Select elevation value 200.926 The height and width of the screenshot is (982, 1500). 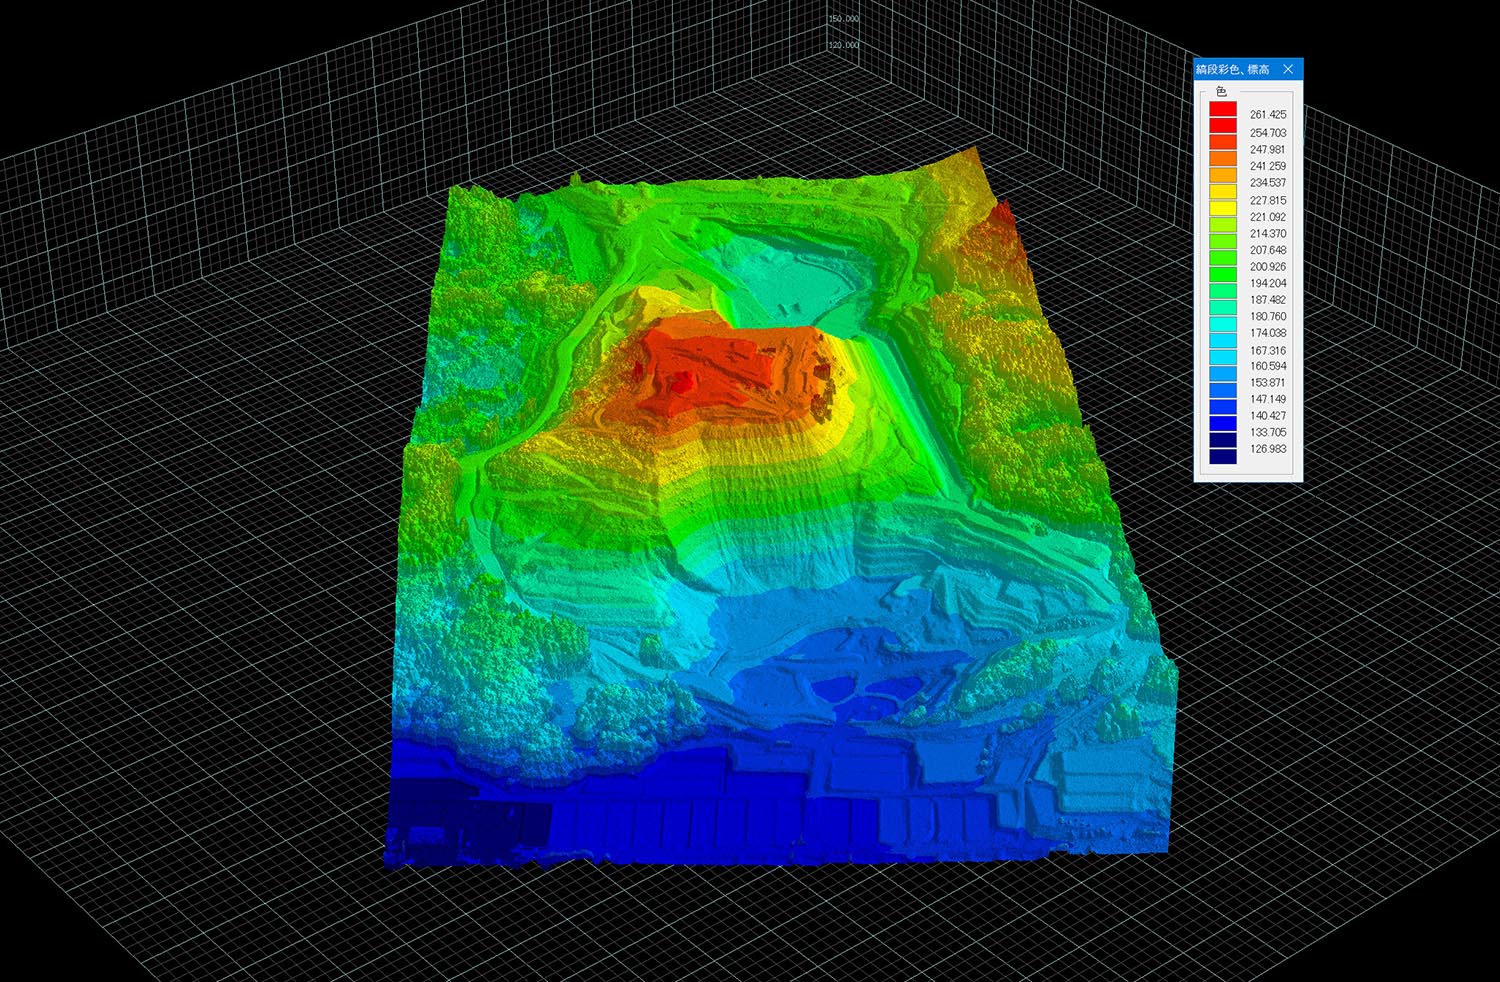pos(1268,267)
